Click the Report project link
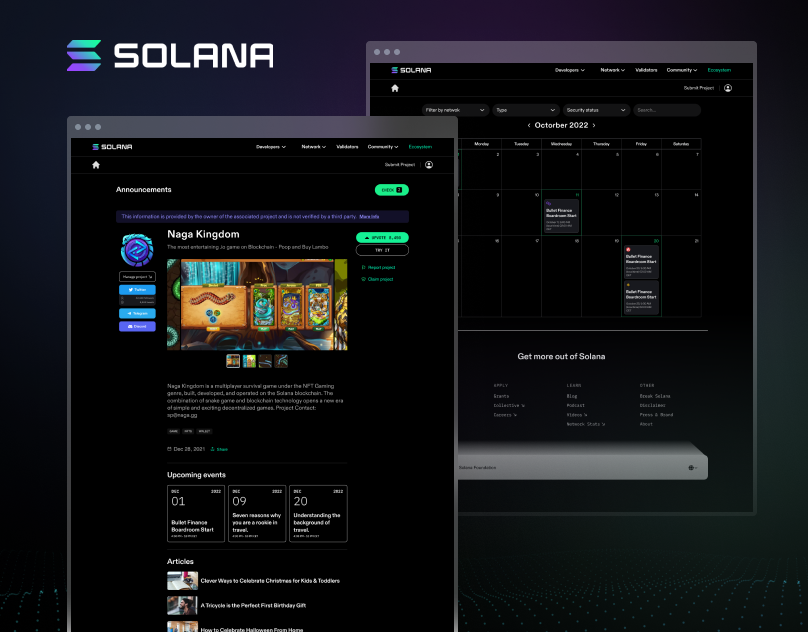 point(378,268)
